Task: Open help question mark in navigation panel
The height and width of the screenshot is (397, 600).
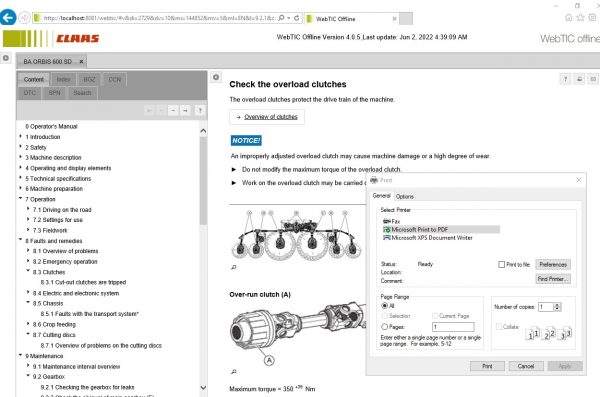Action: [x=200, y=110]
